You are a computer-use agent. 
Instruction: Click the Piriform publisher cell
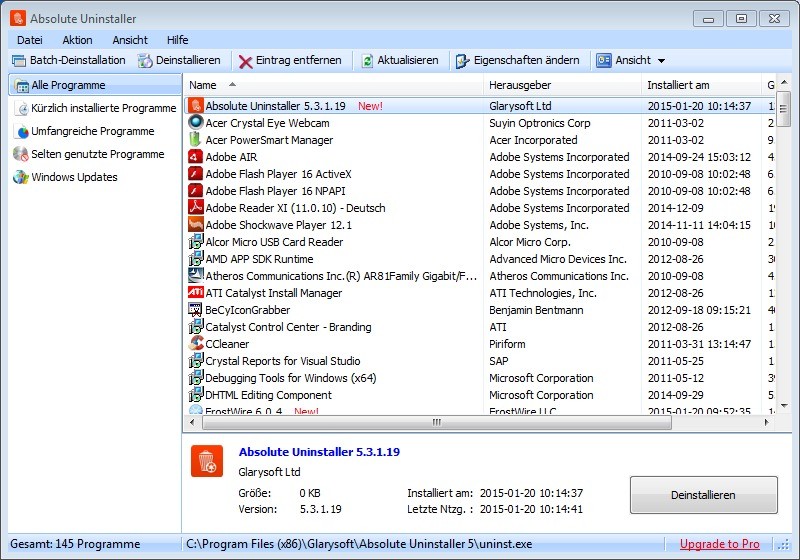(x=507, y=344)
